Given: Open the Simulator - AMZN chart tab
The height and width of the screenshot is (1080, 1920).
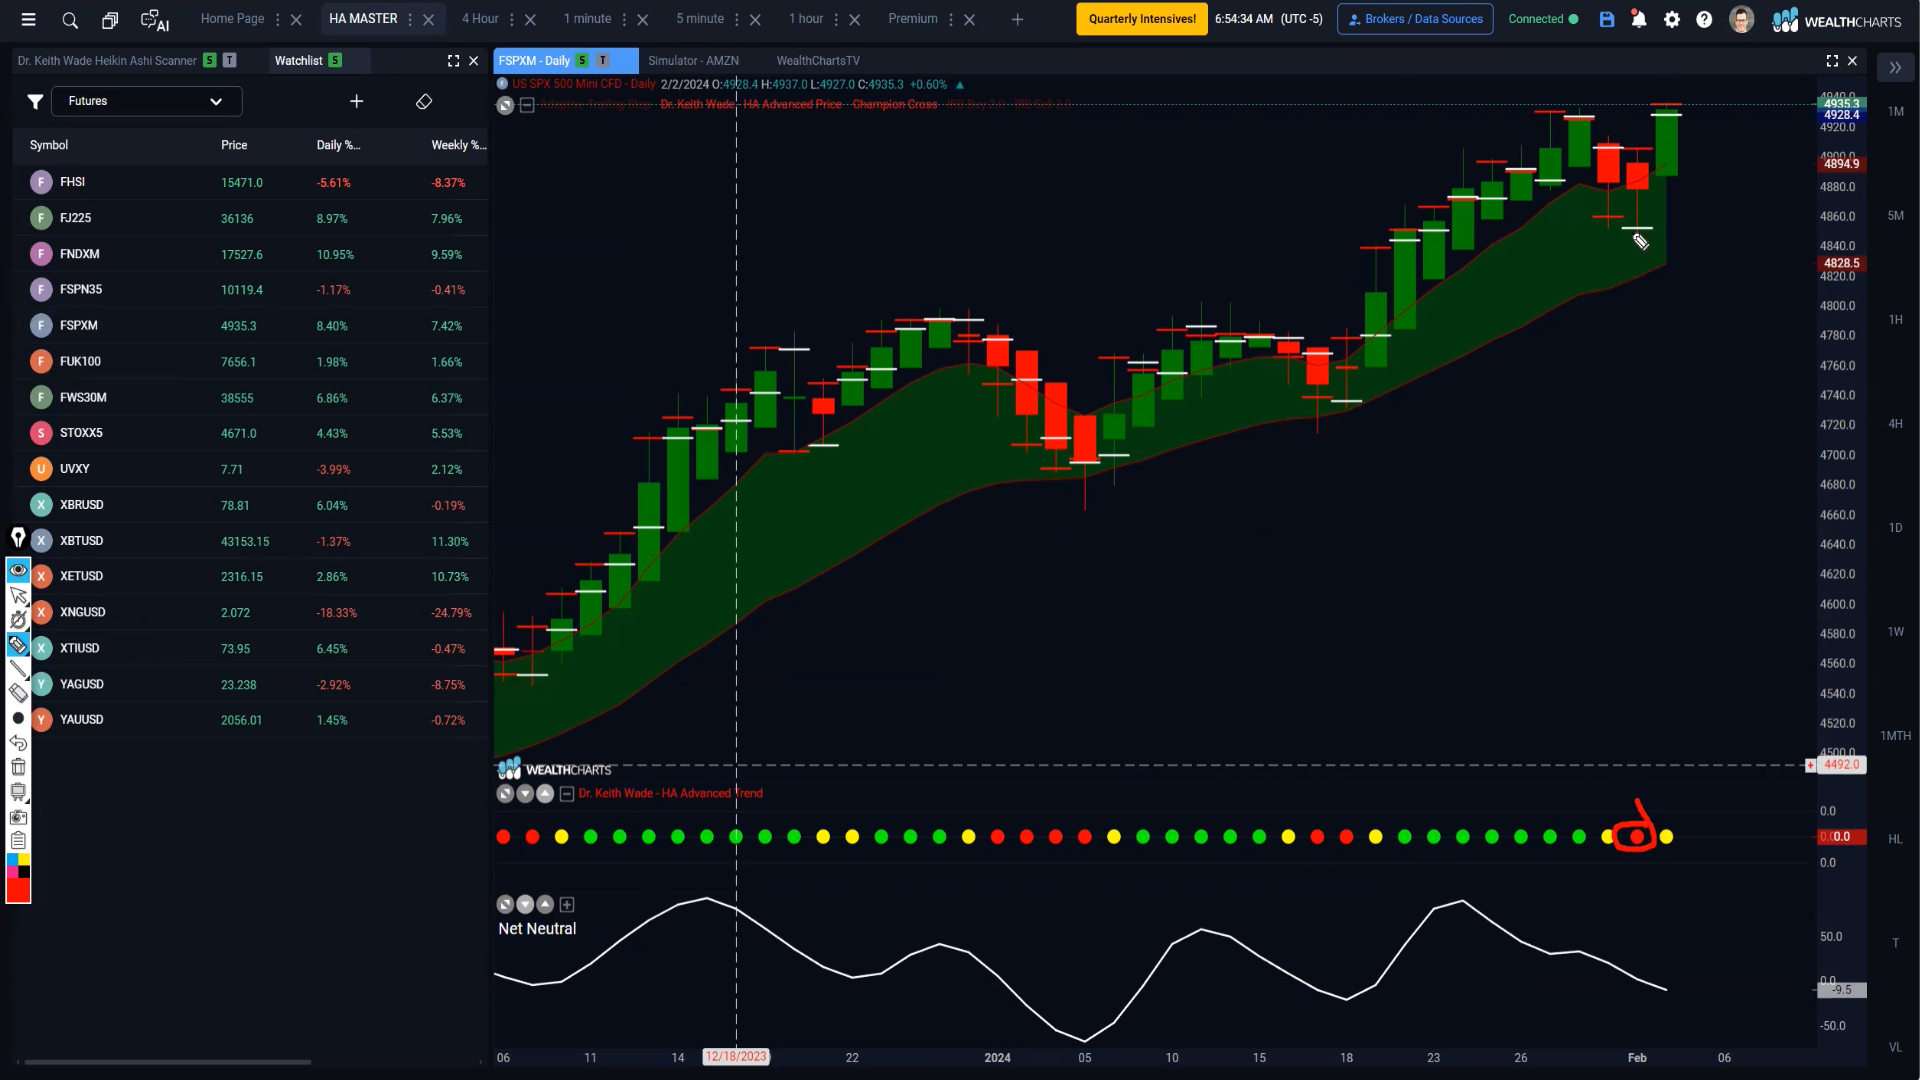Looking at the screenshot, I should click(x=693, y=61).
